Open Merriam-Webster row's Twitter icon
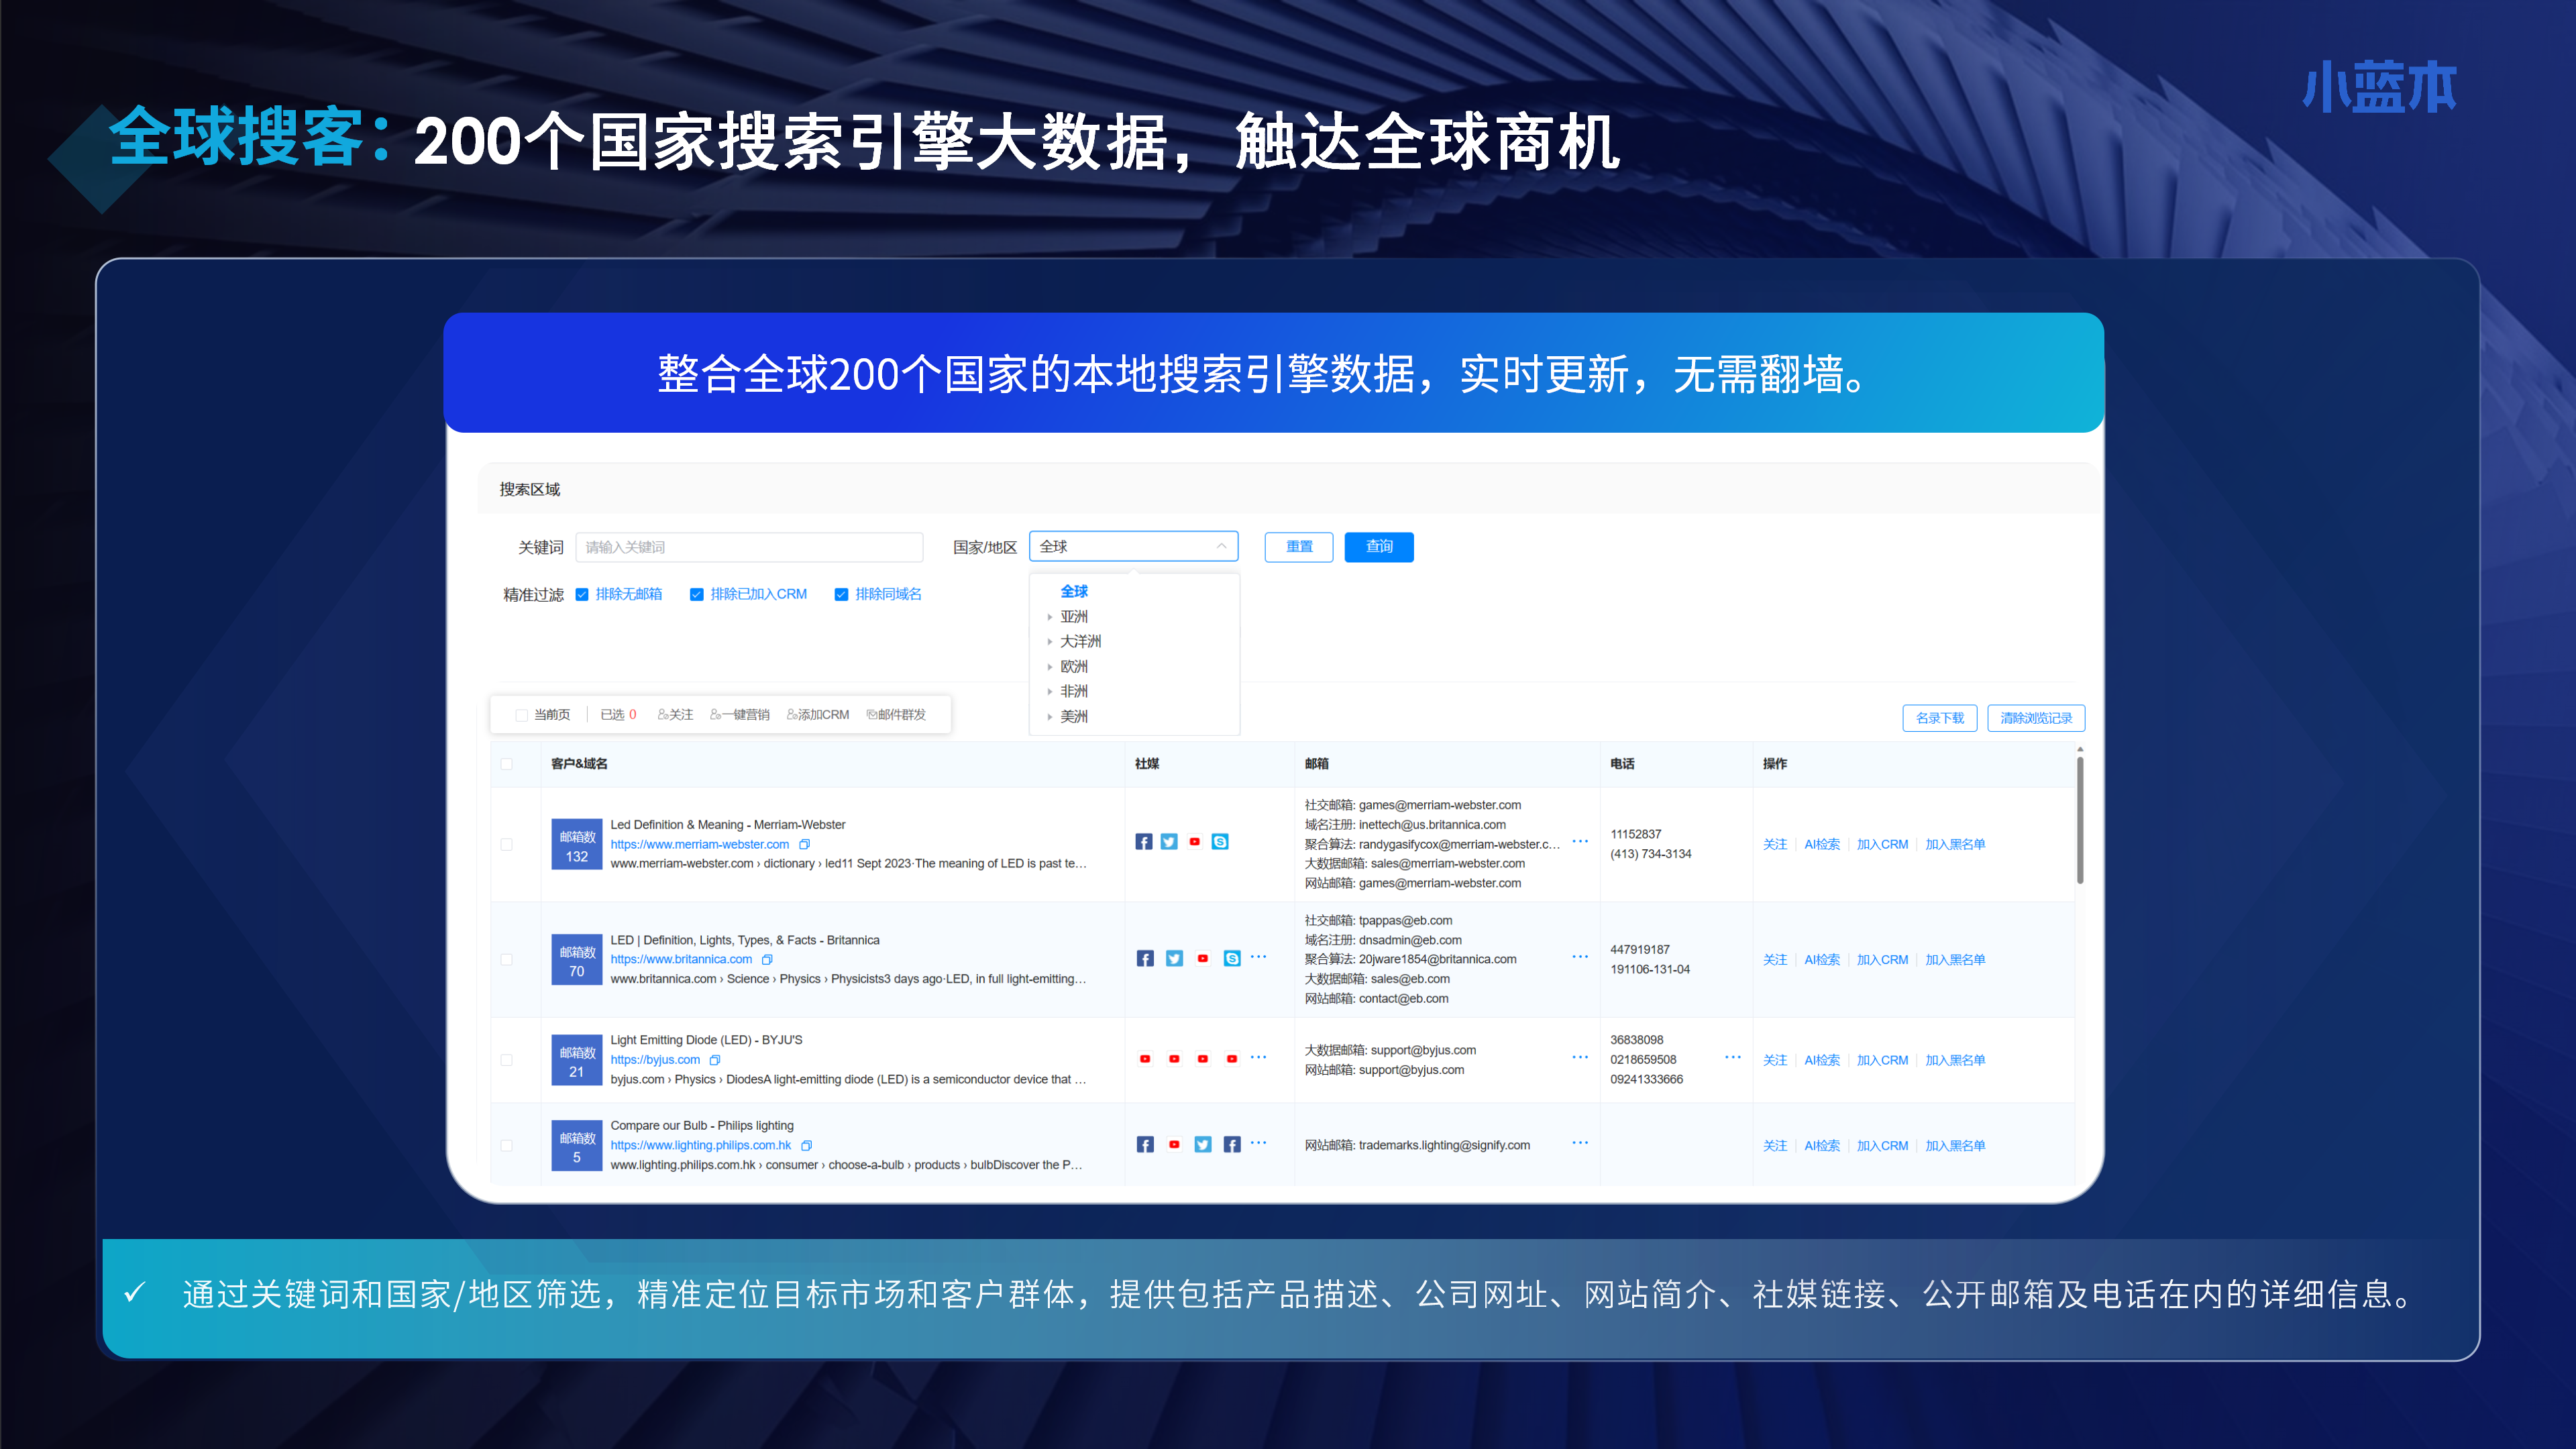The height and width of the screenshot is (1449, 2576). coord(1169,842)
